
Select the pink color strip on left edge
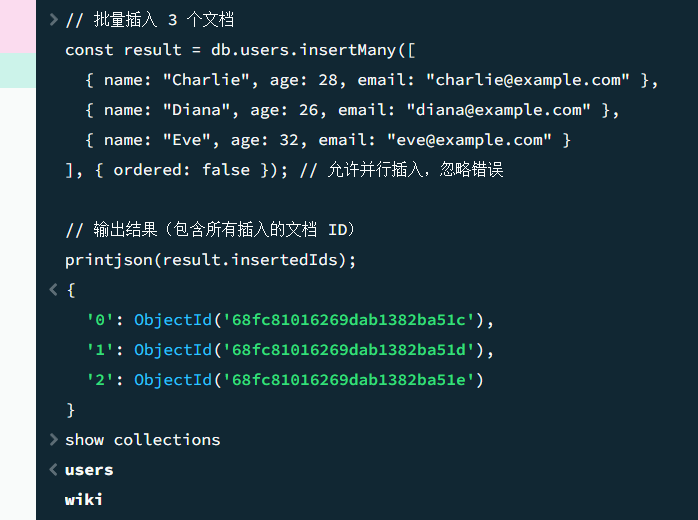(18, 26)
